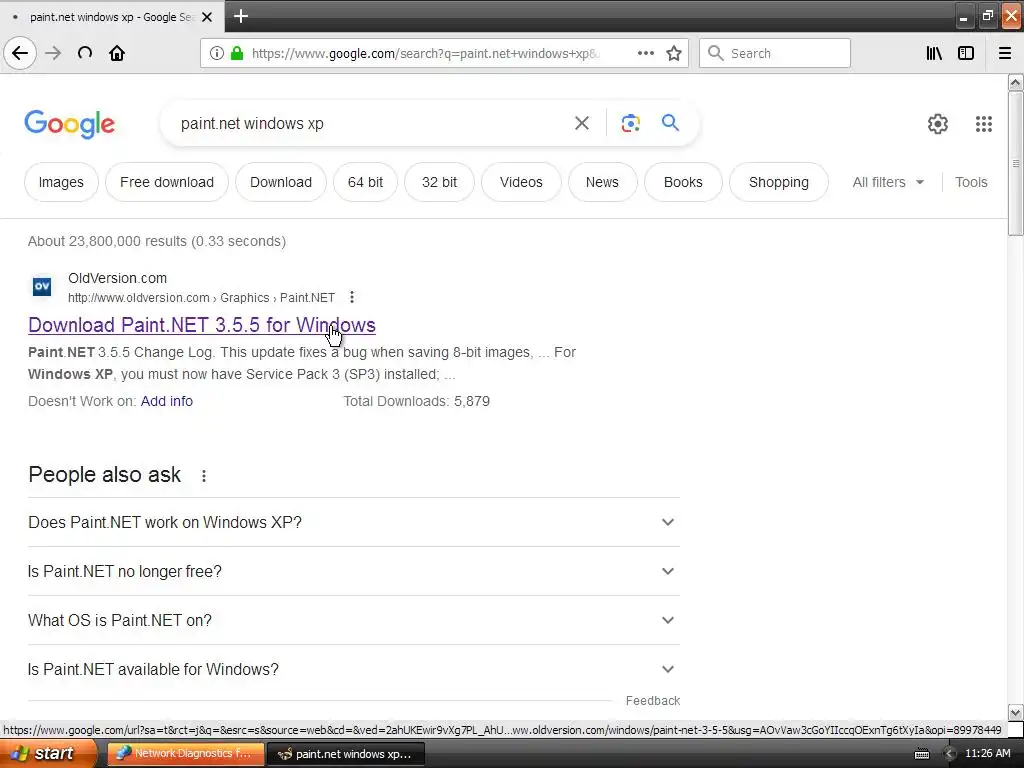This screenshot has height=768, width=1024.
Task: Select the Free download filter chip
Action: click(x=167, y=182)
